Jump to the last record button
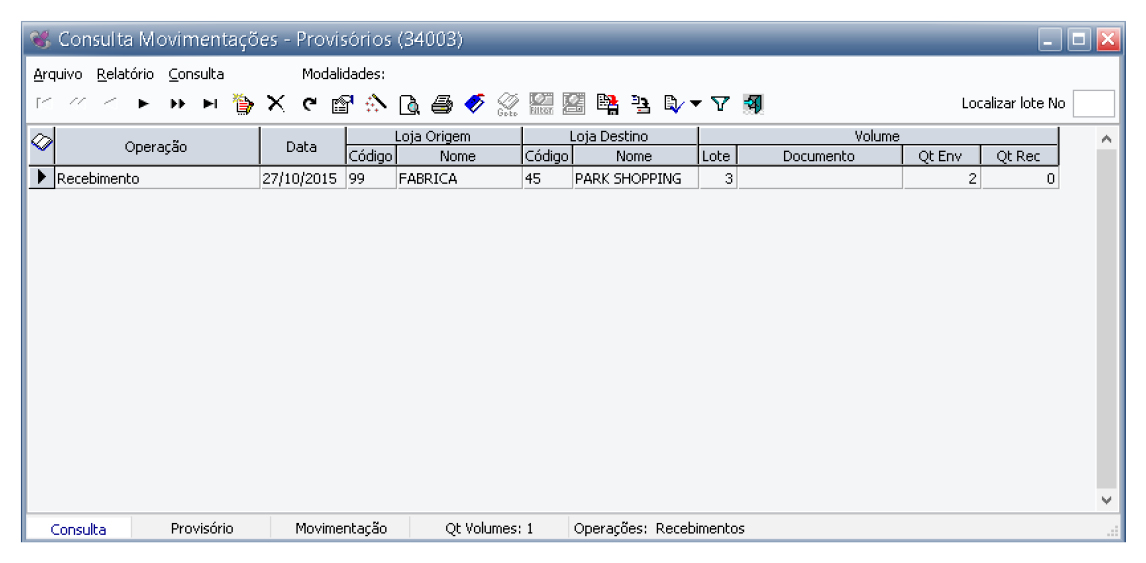 [210, 103]
